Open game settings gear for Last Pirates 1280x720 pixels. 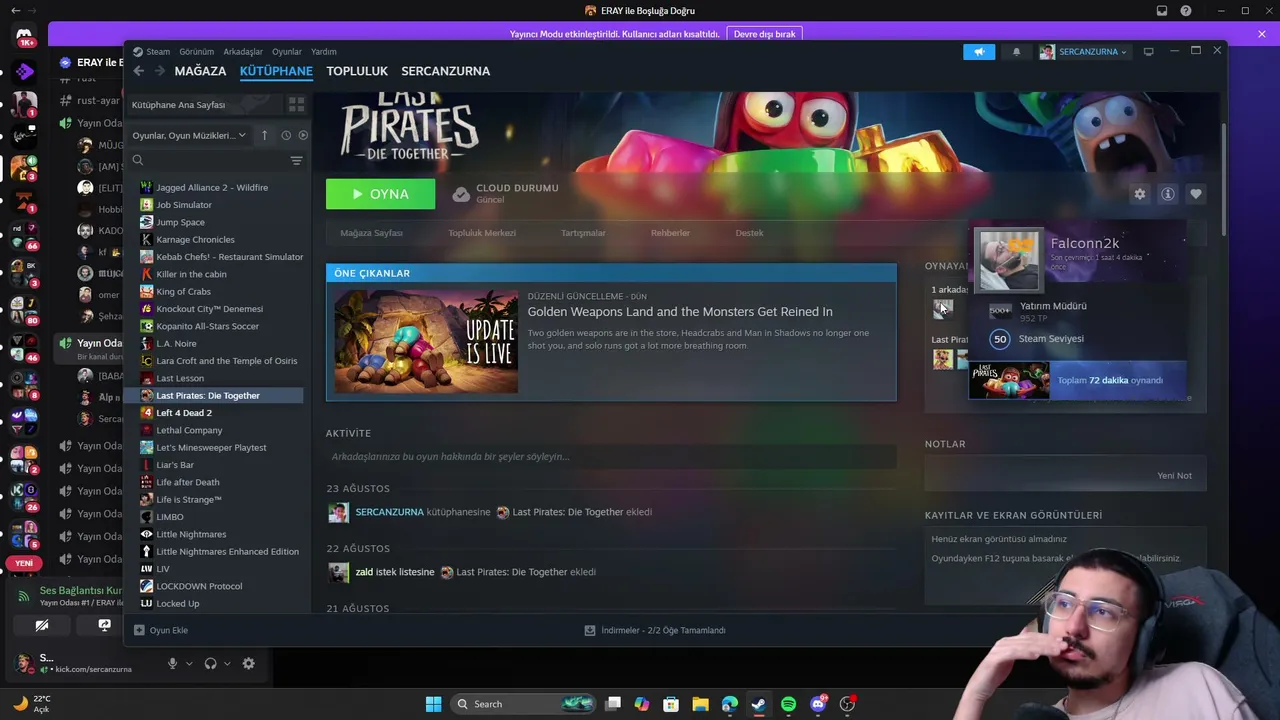coord(1139,194)
